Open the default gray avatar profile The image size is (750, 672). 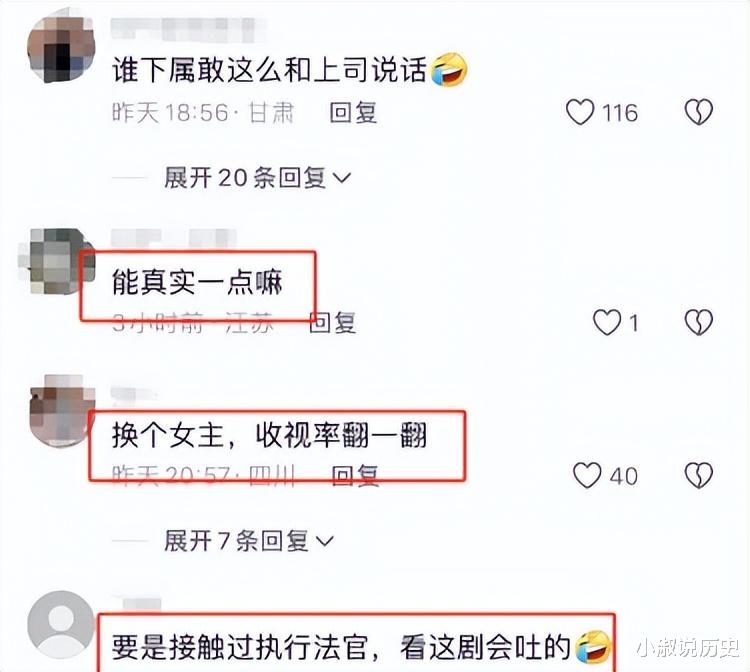coord(61,624)
